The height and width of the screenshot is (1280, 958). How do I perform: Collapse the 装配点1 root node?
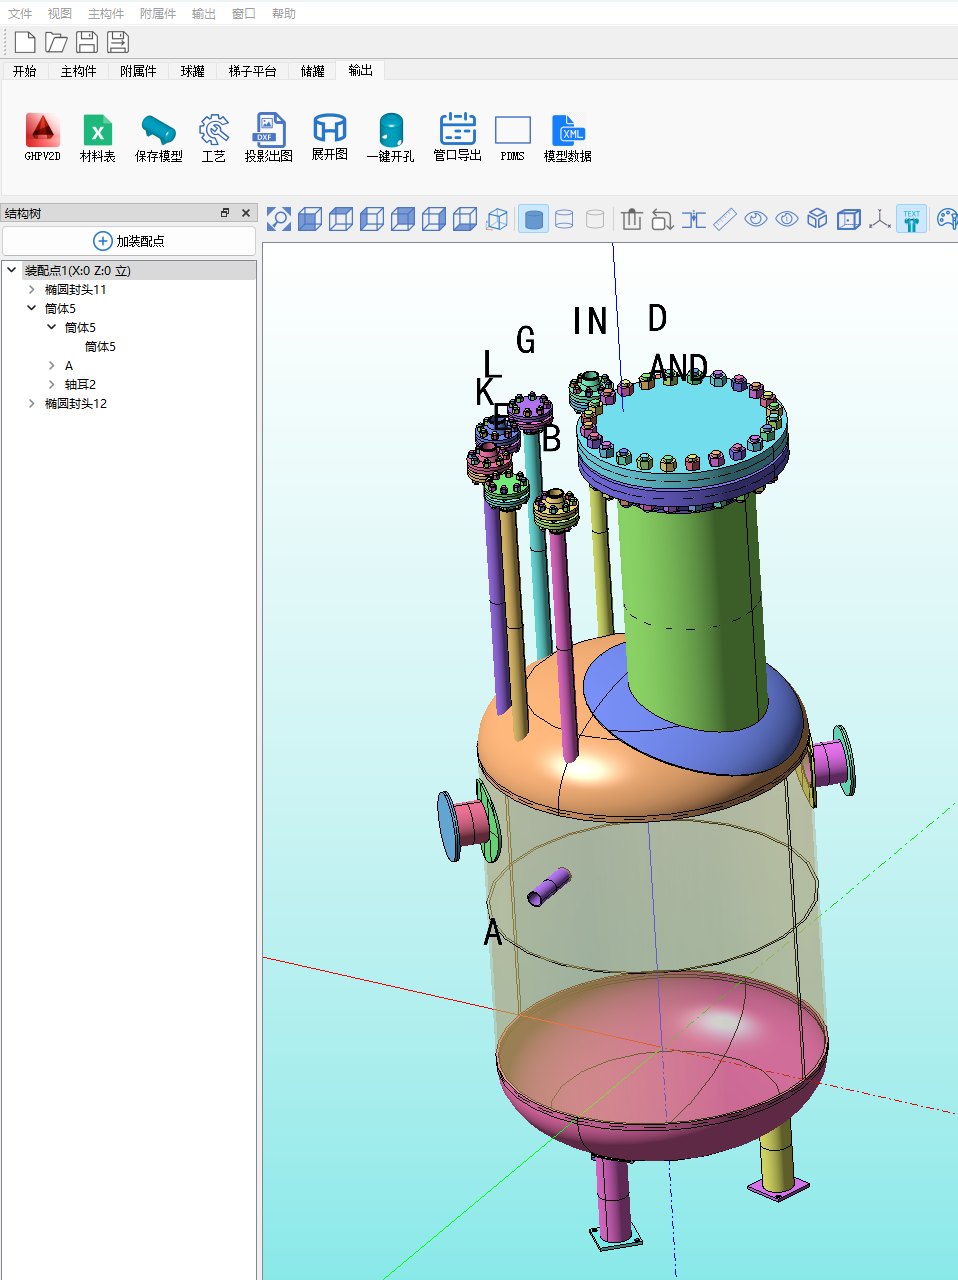[x=12, y=270]
